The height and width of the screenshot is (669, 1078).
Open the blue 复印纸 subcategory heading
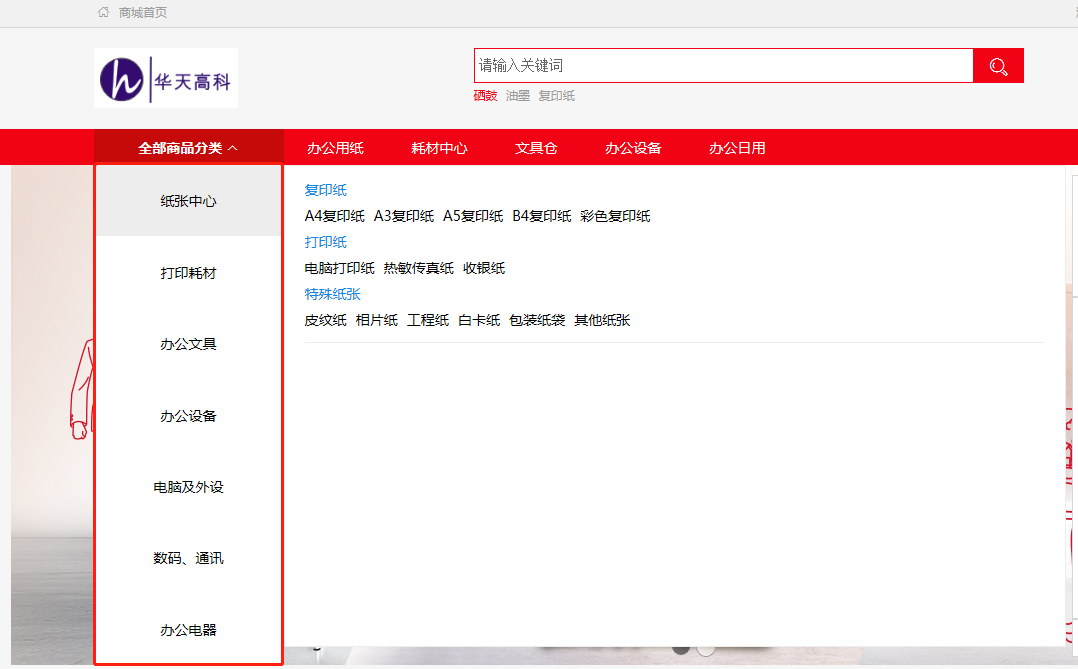326,190
